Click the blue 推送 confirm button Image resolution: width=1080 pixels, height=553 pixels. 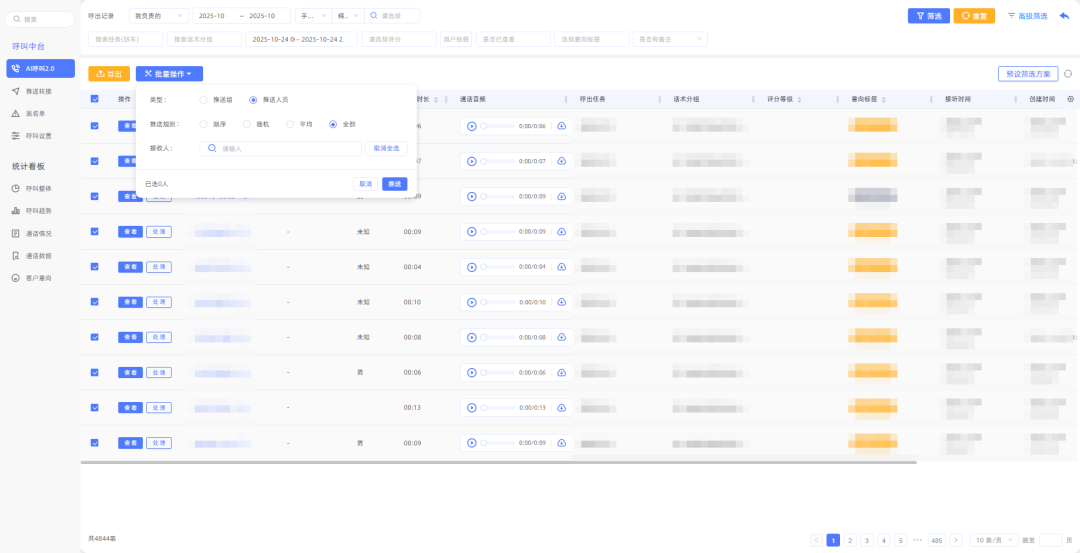394,184
